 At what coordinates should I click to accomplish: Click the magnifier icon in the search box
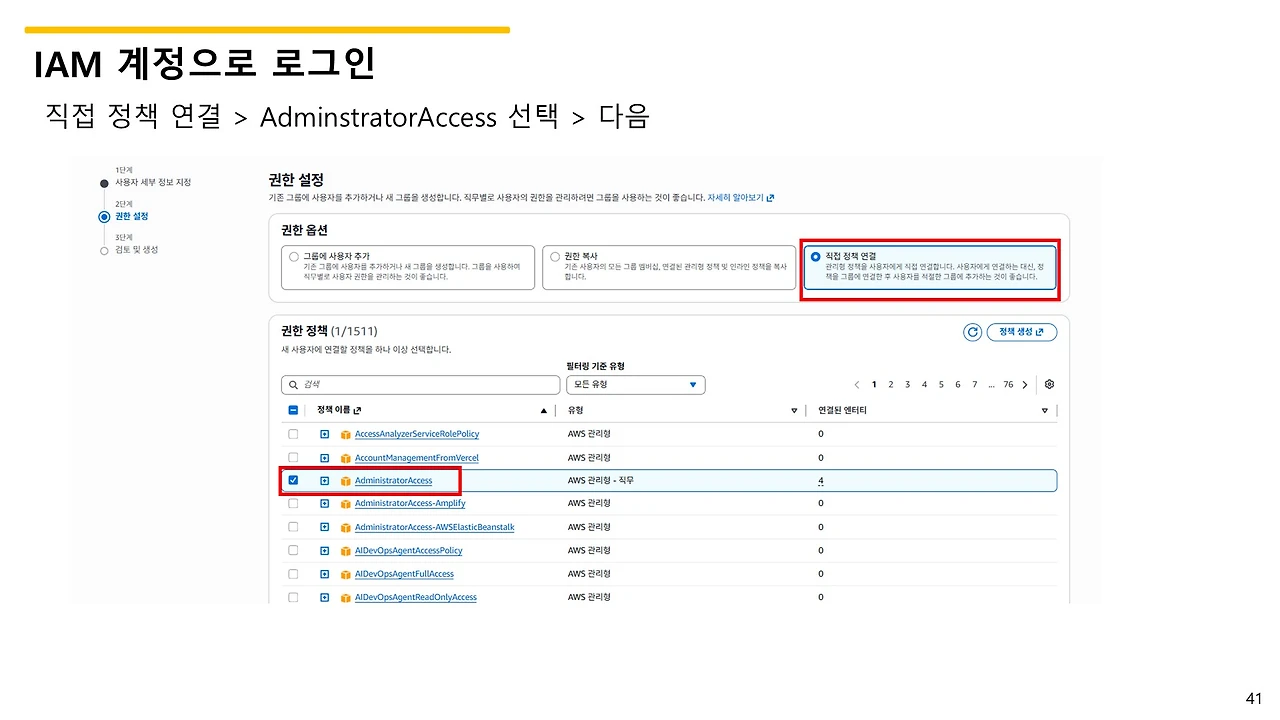(292, 384)
